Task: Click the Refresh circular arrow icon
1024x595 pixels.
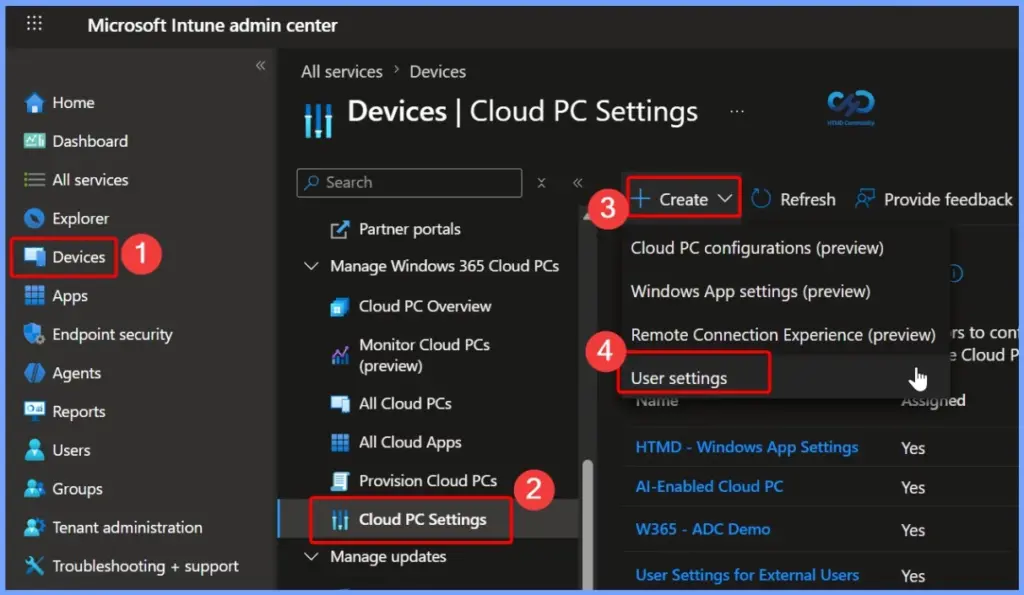Action: [x=761, y=199]
